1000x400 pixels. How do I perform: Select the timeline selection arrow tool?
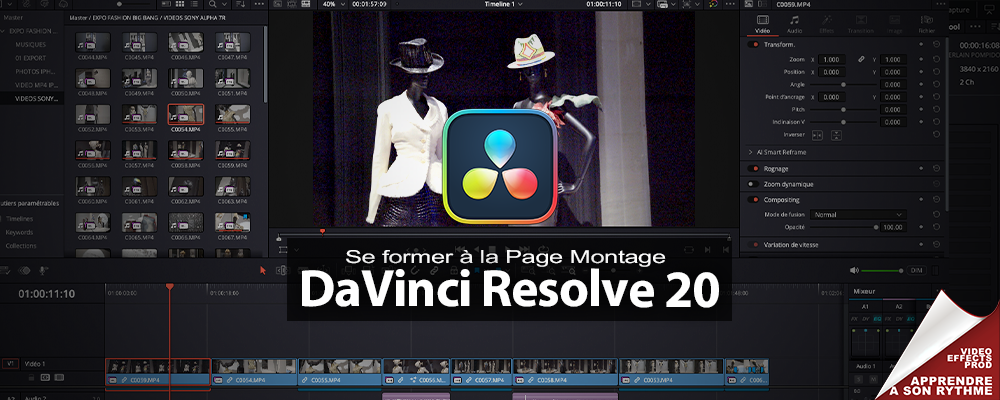pos(263,270)
